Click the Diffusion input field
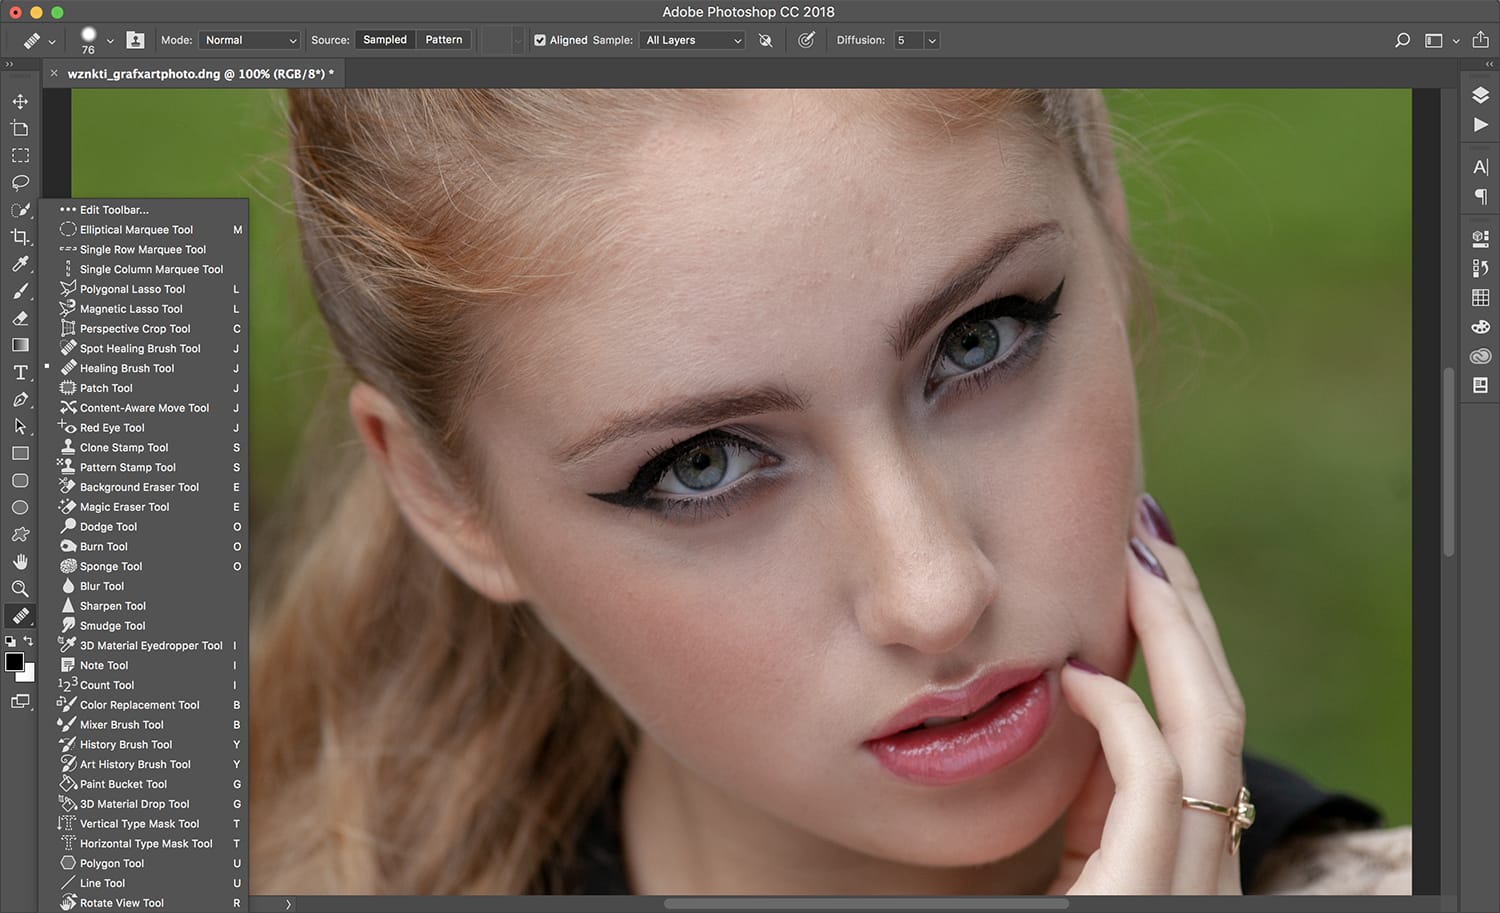 [x=908, y=40]
